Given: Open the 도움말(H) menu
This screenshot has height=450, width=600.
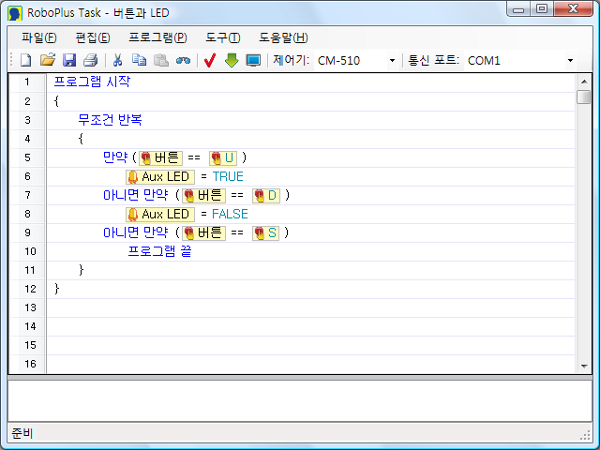Looking at the screenshot, I should (283, 37).
